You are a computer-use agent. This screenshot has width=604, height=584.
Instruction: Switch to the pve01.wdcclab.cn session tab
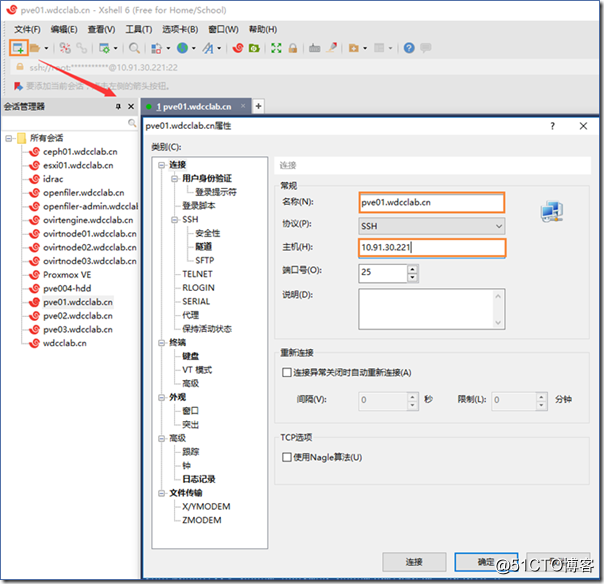pos(194,106)
